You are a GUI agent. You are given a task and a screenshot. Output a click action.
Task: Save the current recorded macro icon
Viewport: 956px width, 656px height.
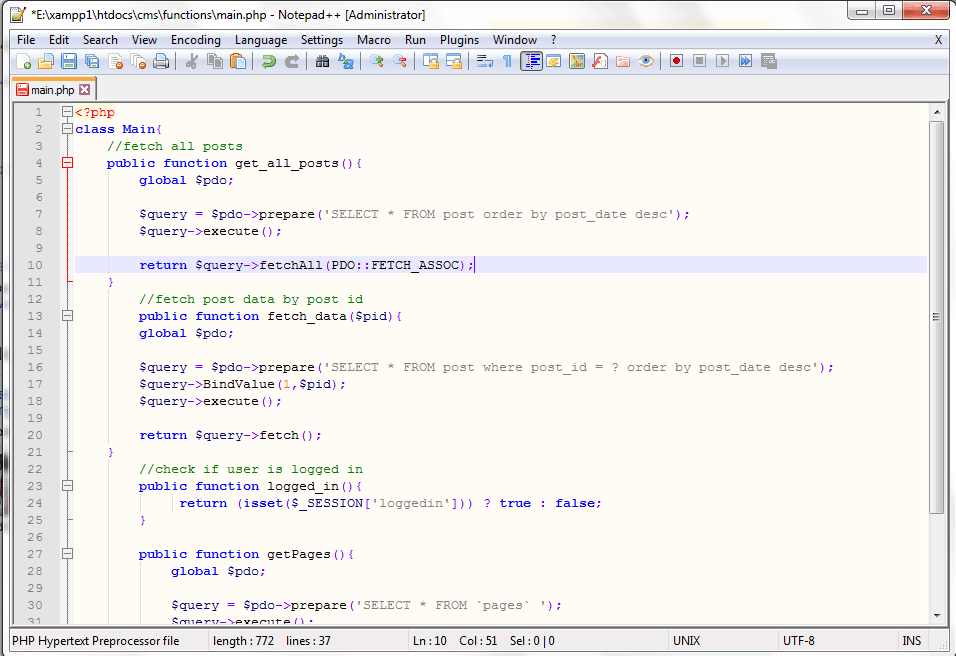(768, 61)
